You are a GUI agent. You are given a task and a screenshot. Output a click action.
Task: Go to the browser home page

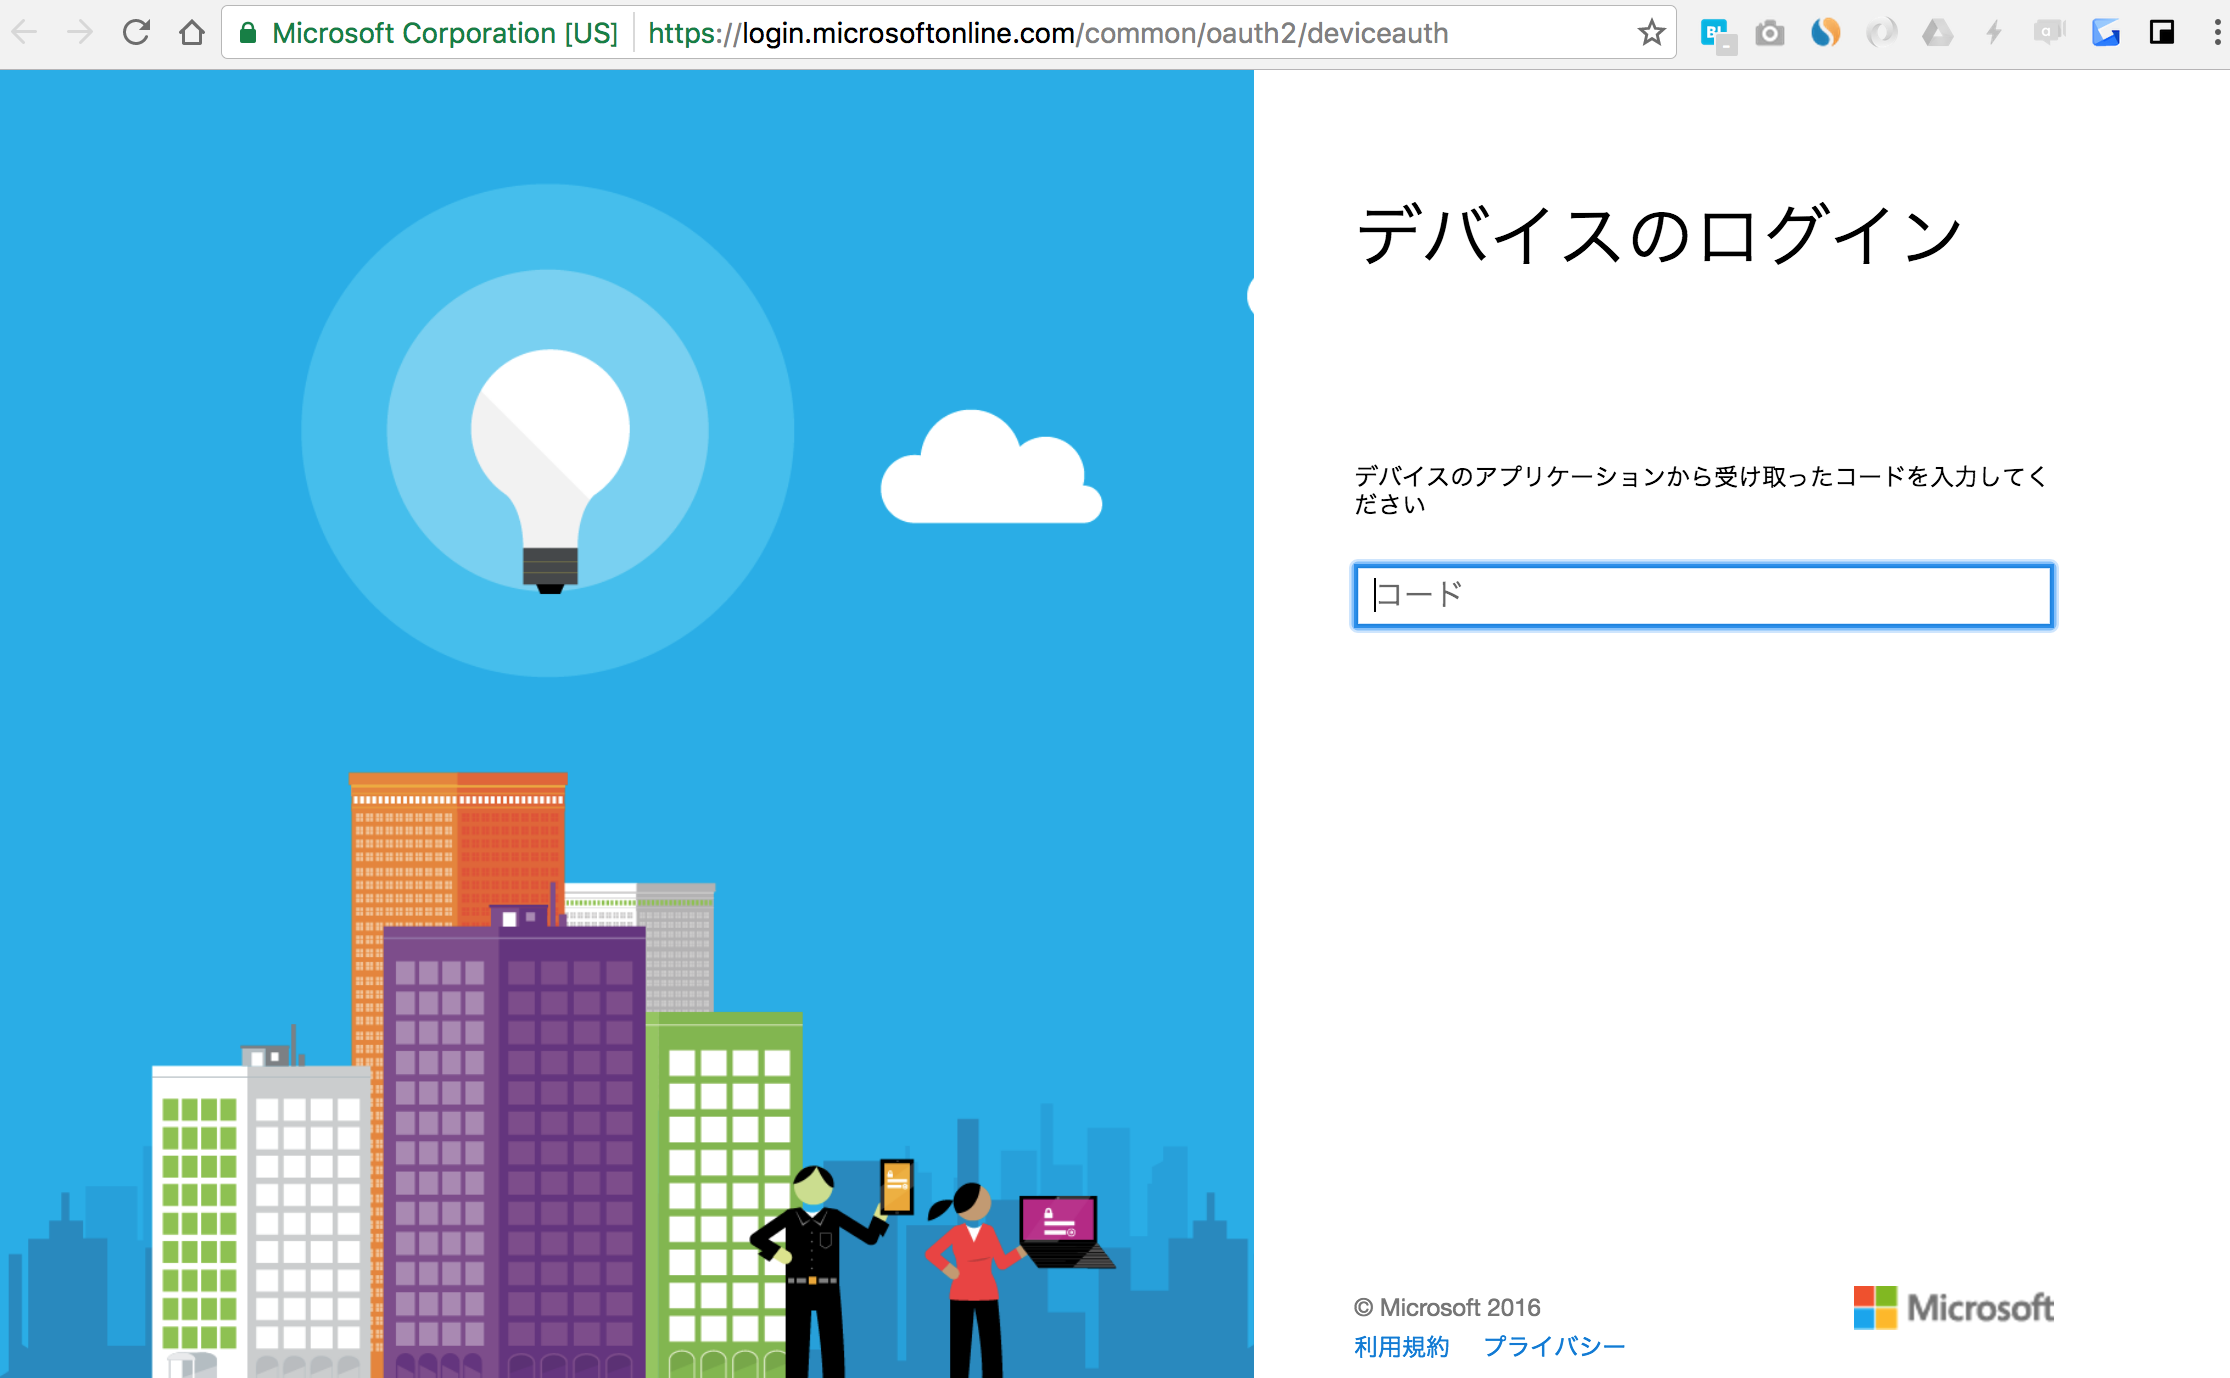coord(192,32)
